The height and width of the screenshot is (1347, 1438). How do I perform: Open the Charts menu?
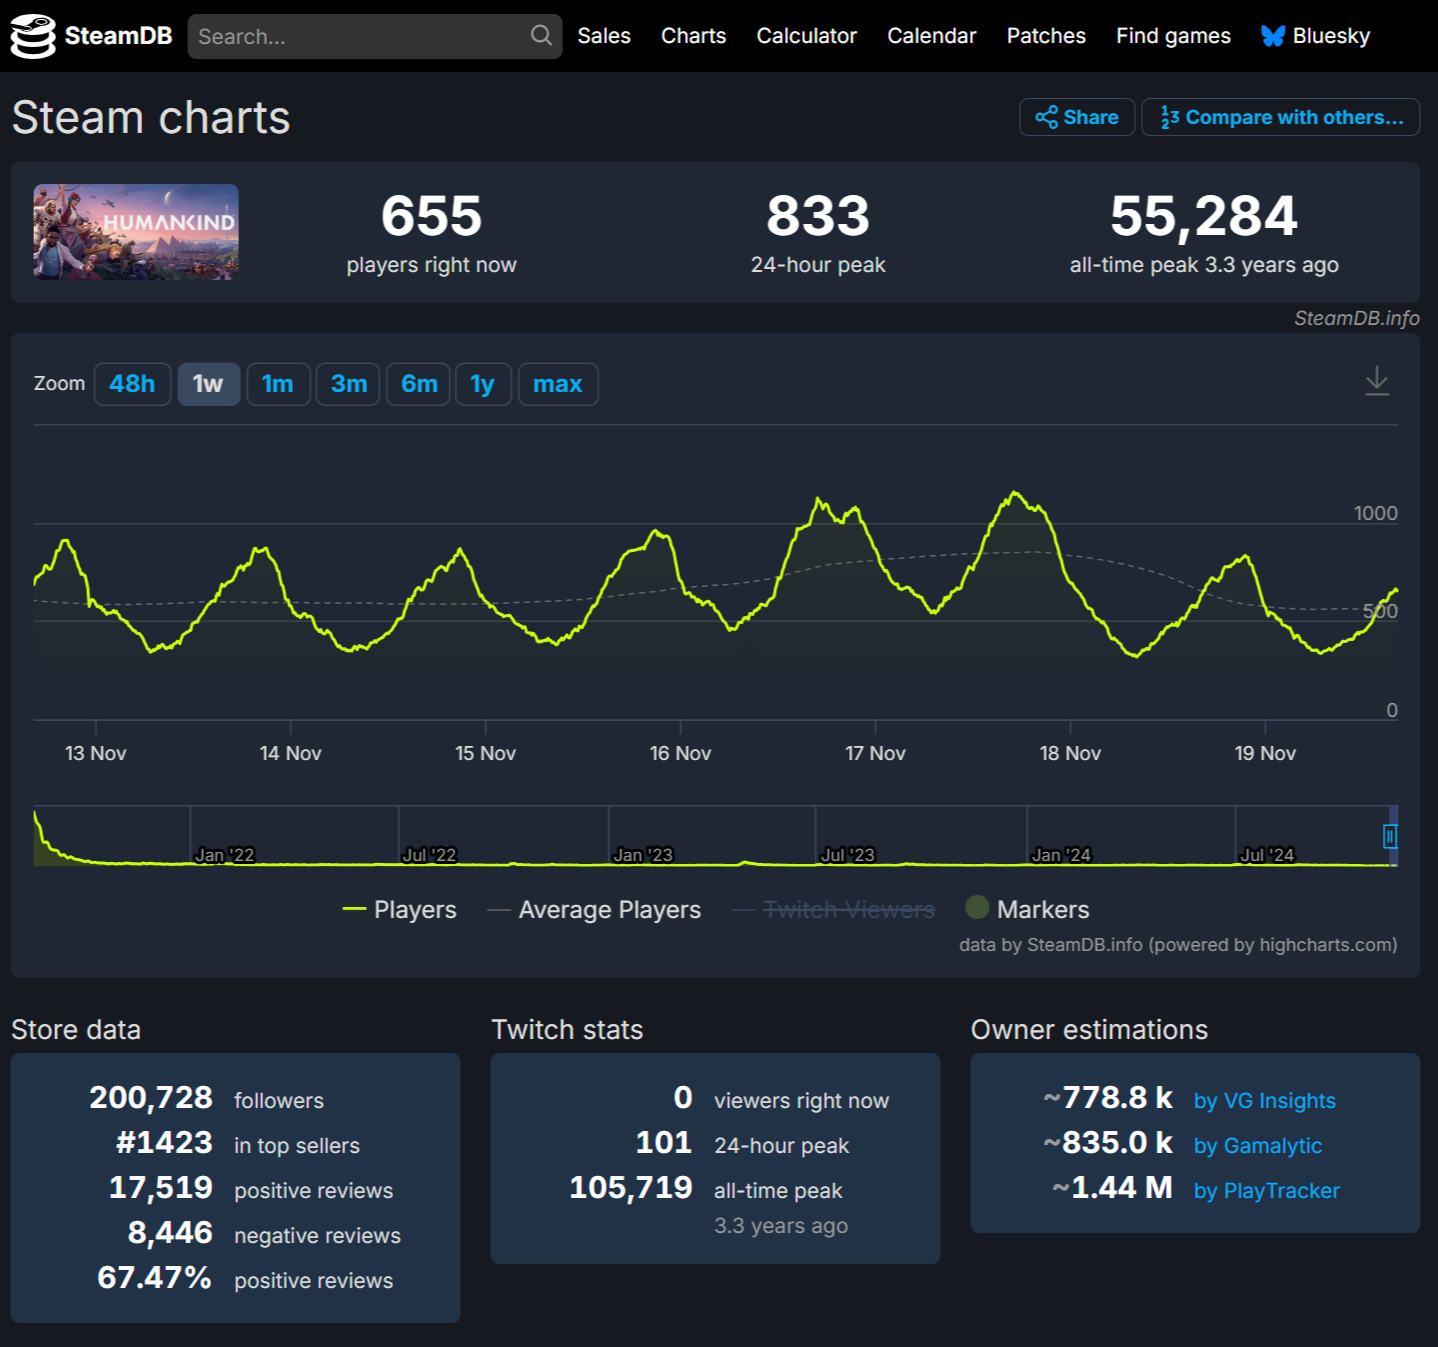(x=693, y=36)
